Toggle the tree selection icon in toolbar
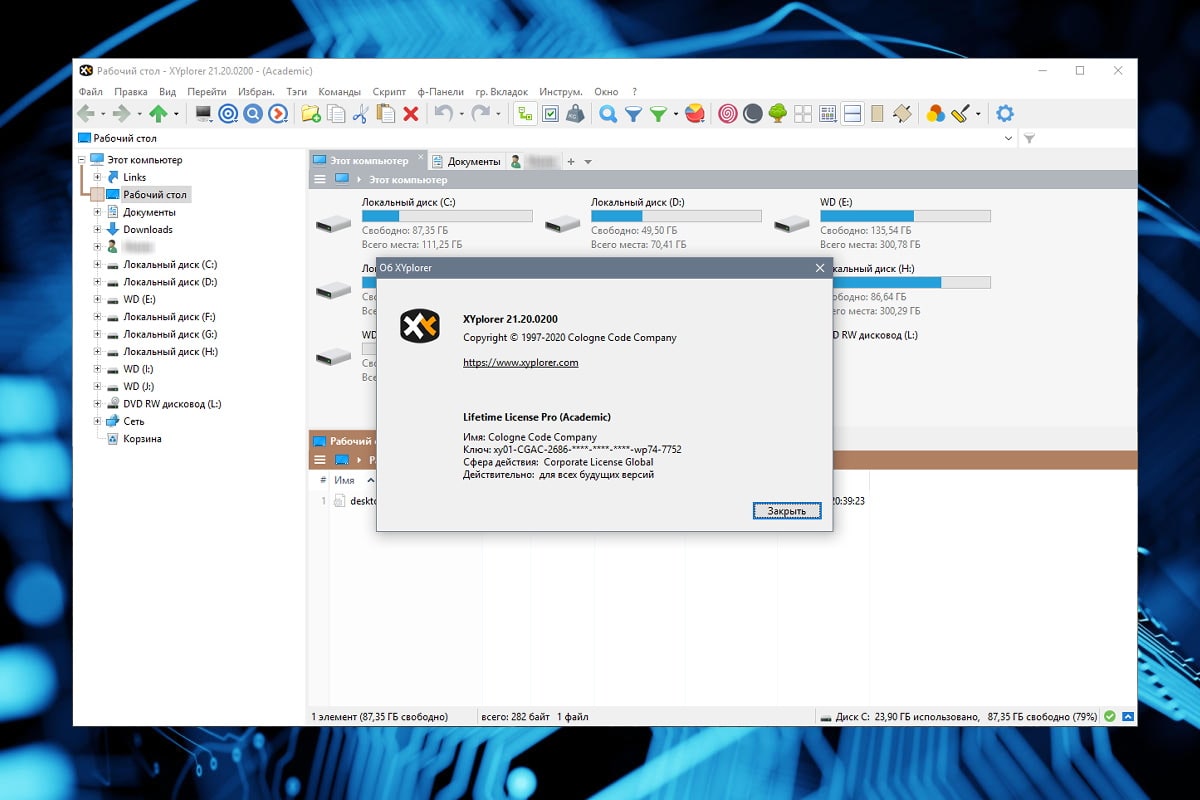Screen dimensions: 1200x800 [525, 114]
